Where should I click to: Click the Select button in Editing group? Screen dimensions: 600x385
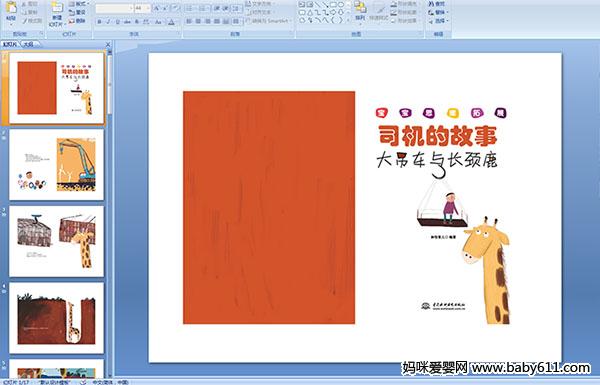click(439, 21)
